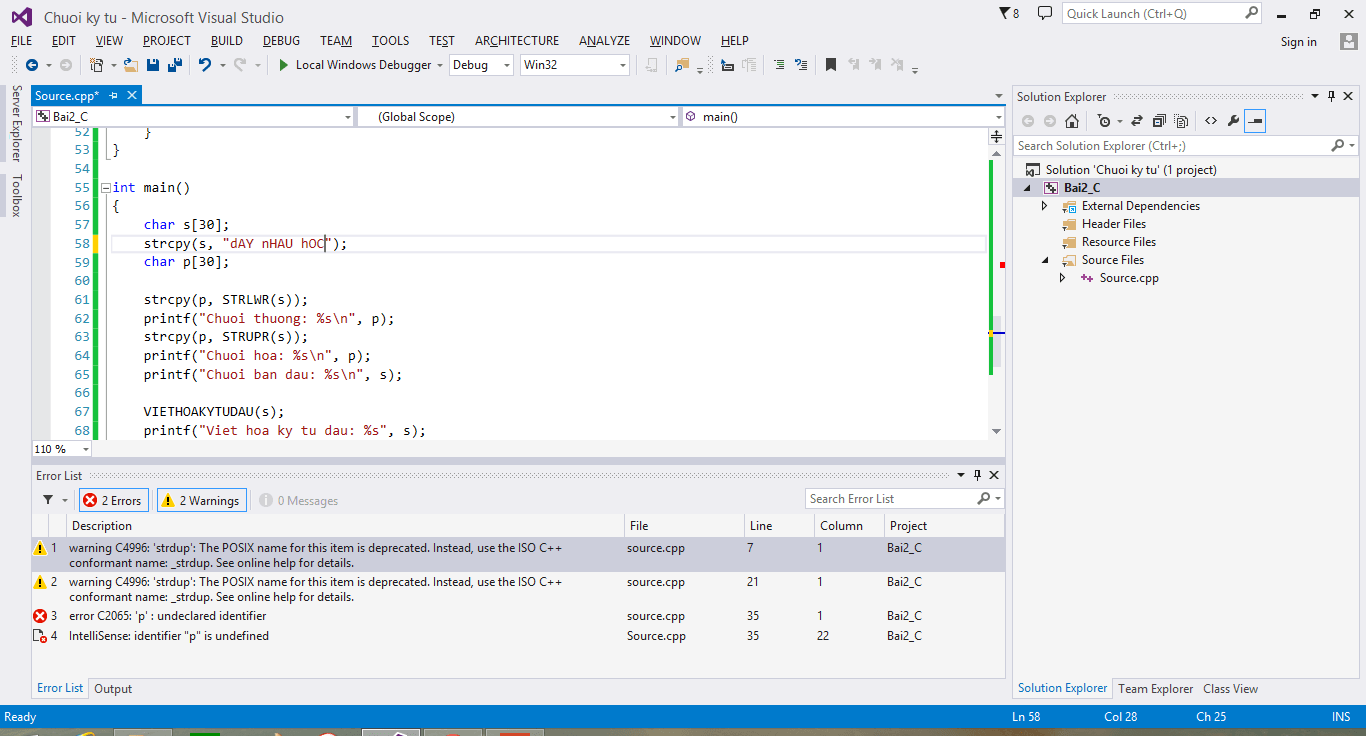Toggle the 0 Messages filter
This screenshot has height=736, width=1366.
[299, 500]
